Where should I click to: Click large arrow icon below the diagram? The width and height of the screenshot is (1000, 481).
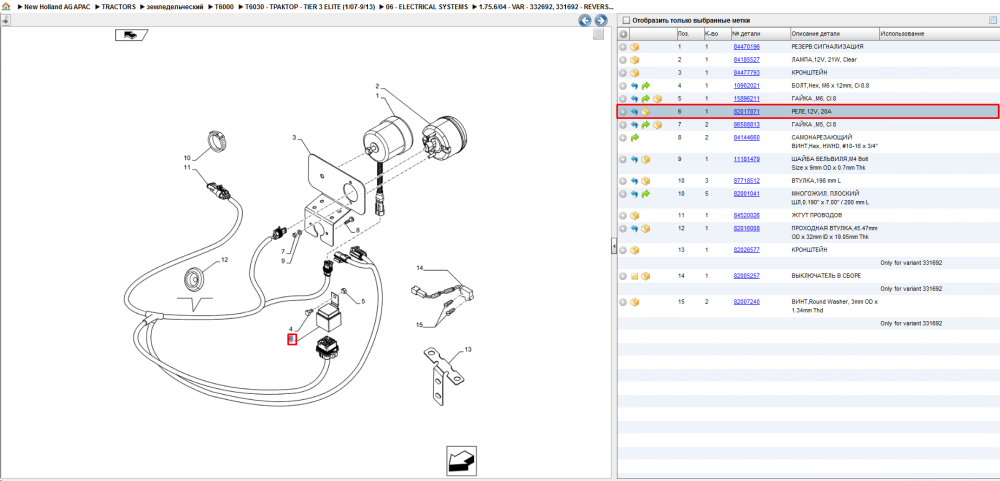pyautogui.click(x=462, y=459)
